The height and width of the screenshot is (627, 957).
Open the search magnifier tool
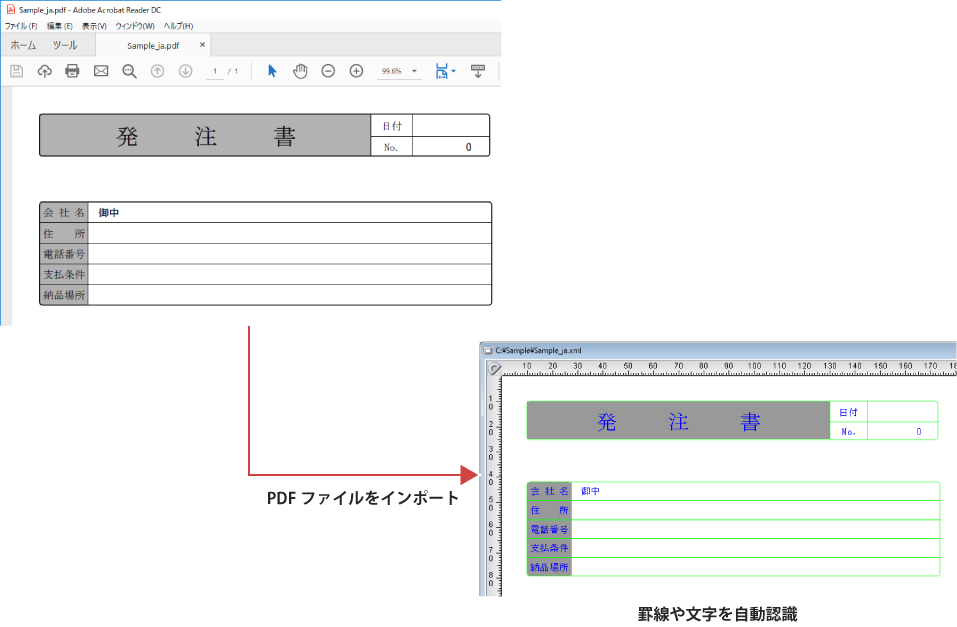tap(129, 71)
